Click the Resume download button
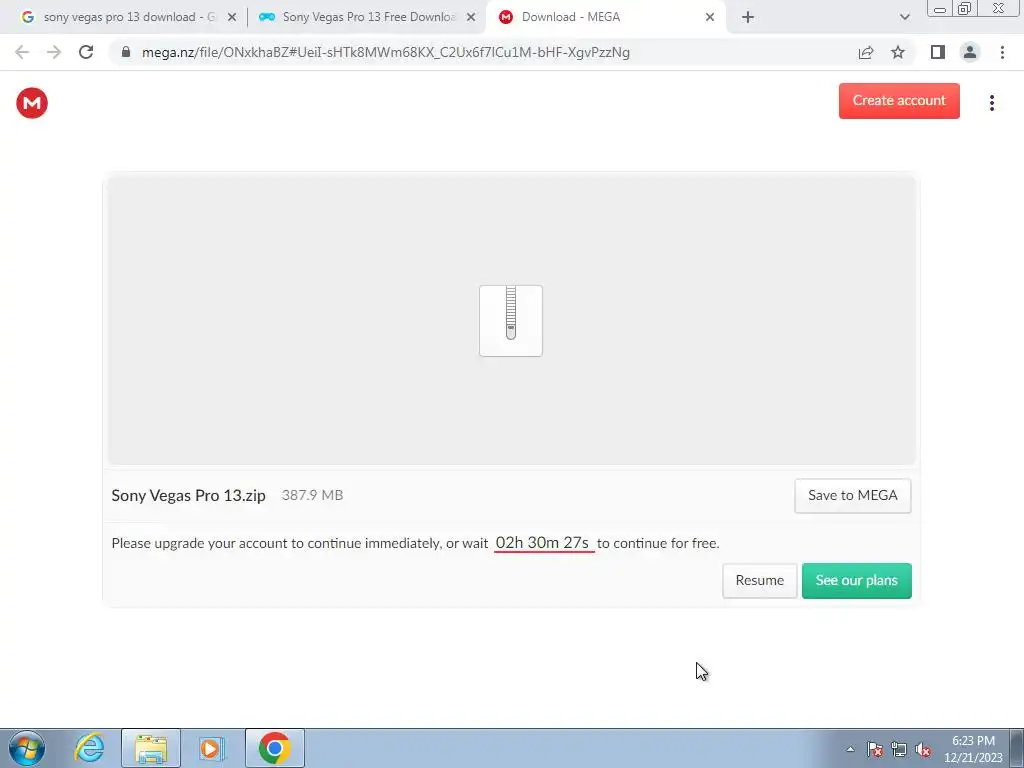This screenshot has width=1024, height=768. point(760,581)
